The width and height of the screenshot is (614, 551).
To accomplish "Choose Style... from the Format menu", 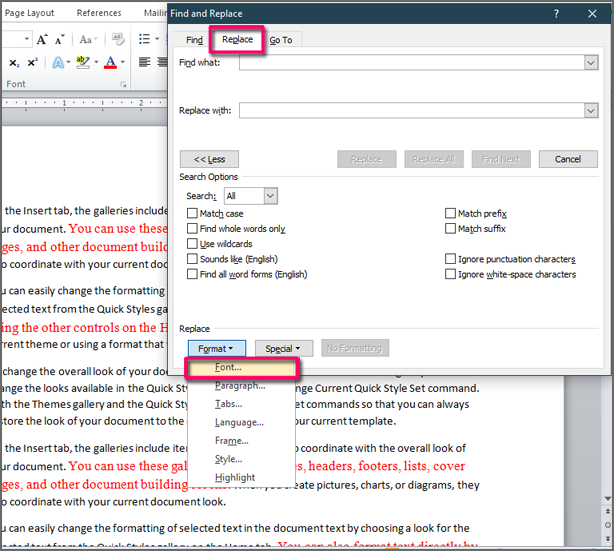I will click(242, 459).
